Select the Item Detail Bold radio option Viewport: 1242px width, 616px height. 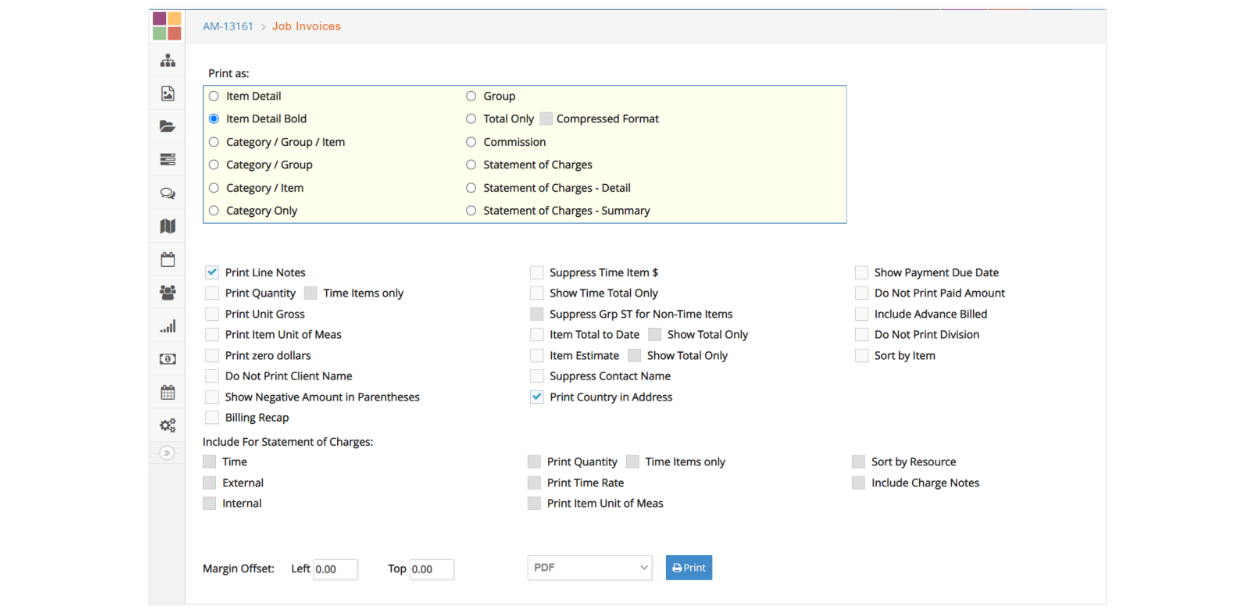click(x=214, y=119)
